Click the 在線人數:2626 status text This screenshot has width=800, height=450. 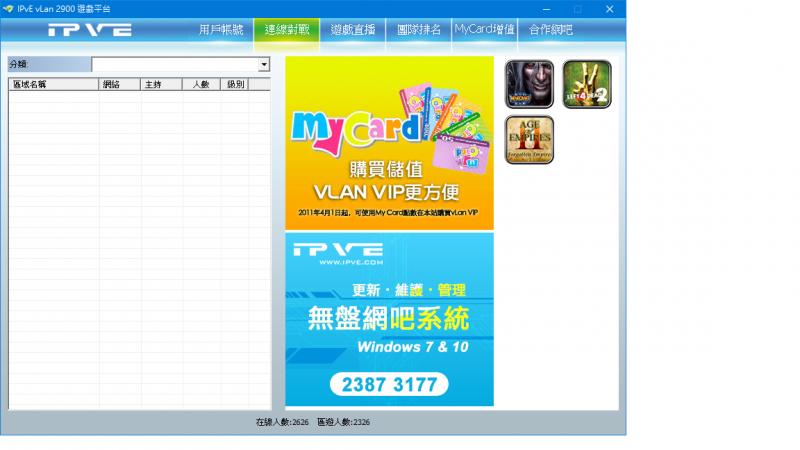click(282, 422)
